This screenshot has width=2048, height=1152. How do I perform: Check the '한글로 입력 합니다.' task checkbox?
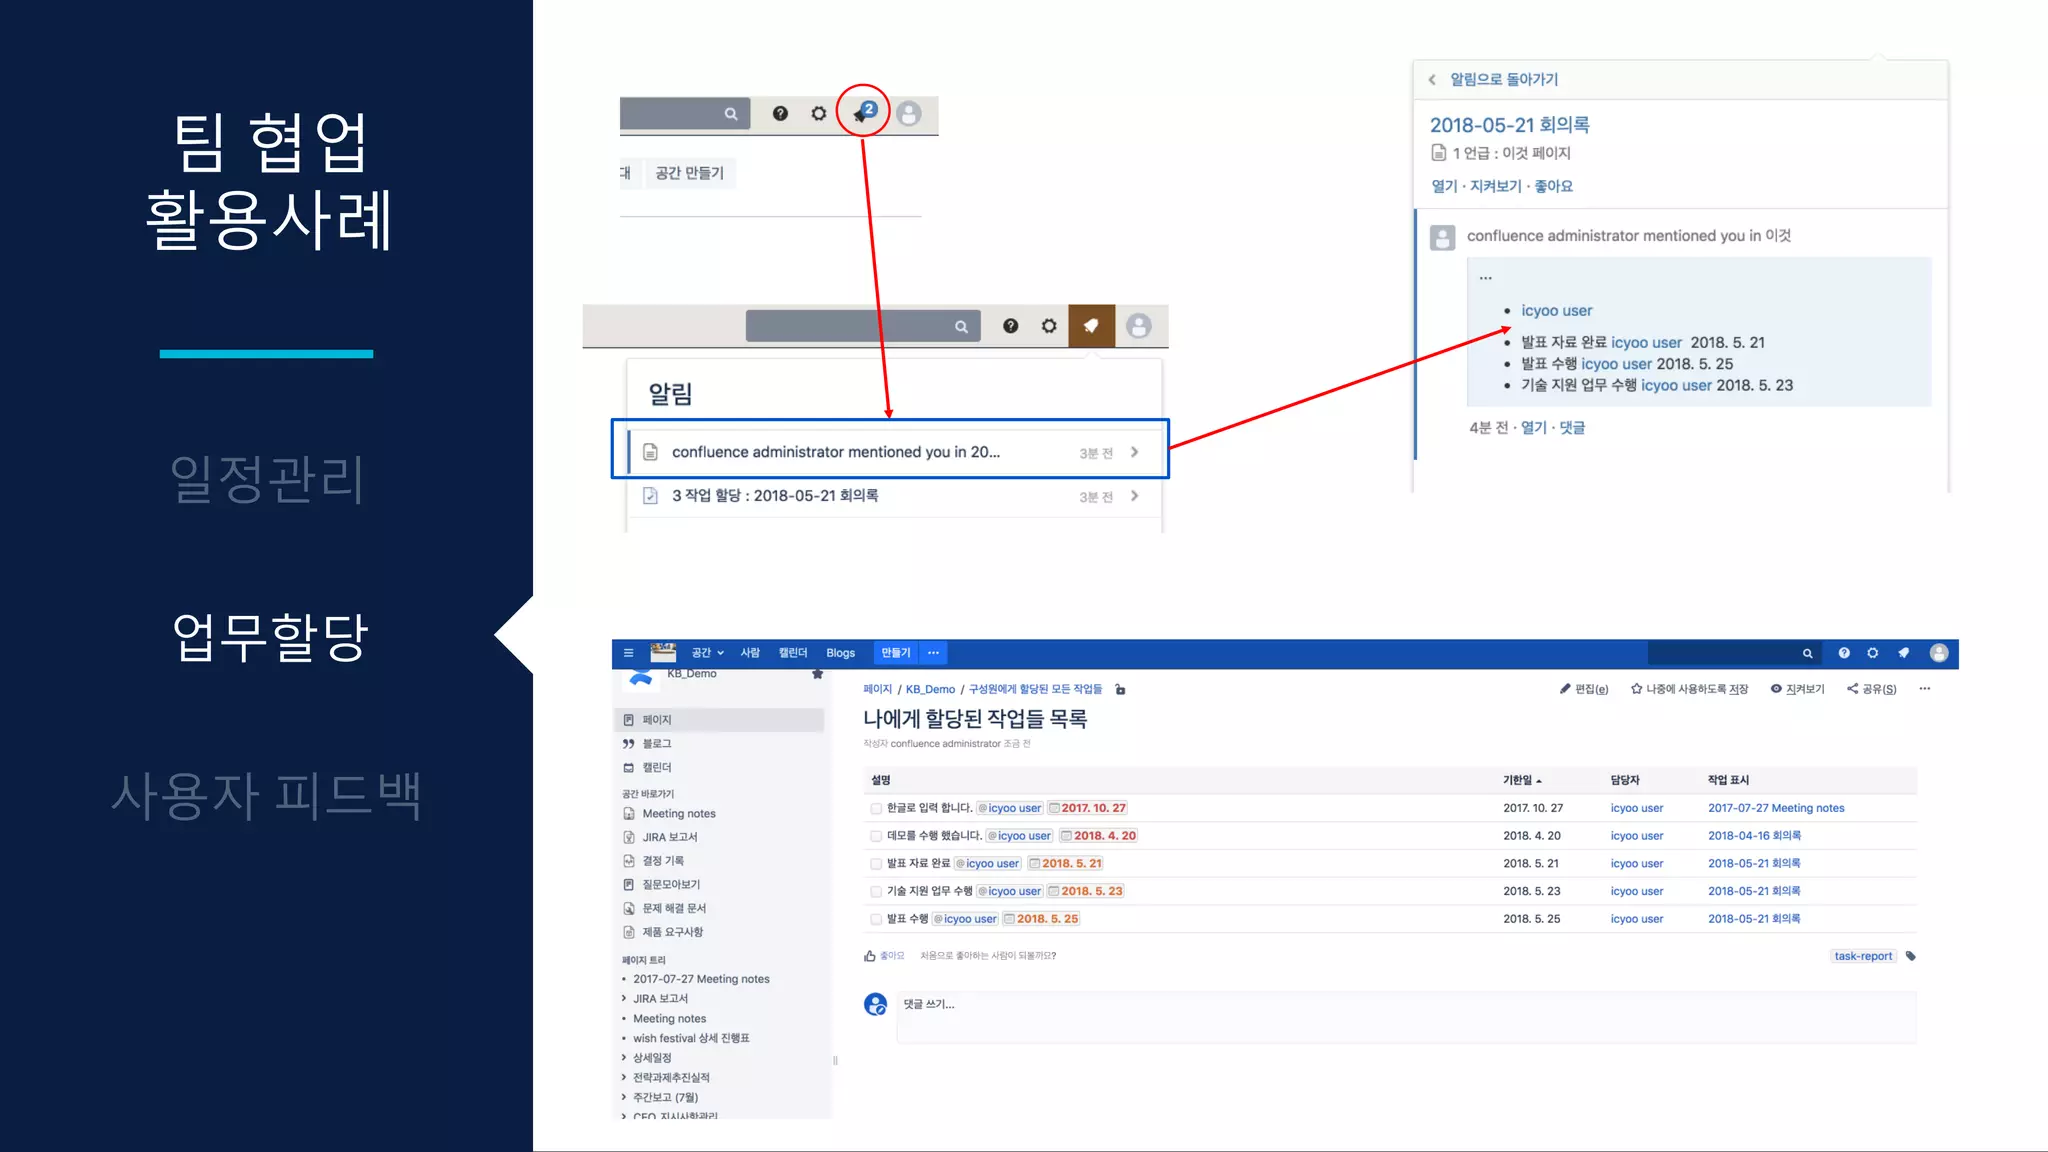point(876,808)
